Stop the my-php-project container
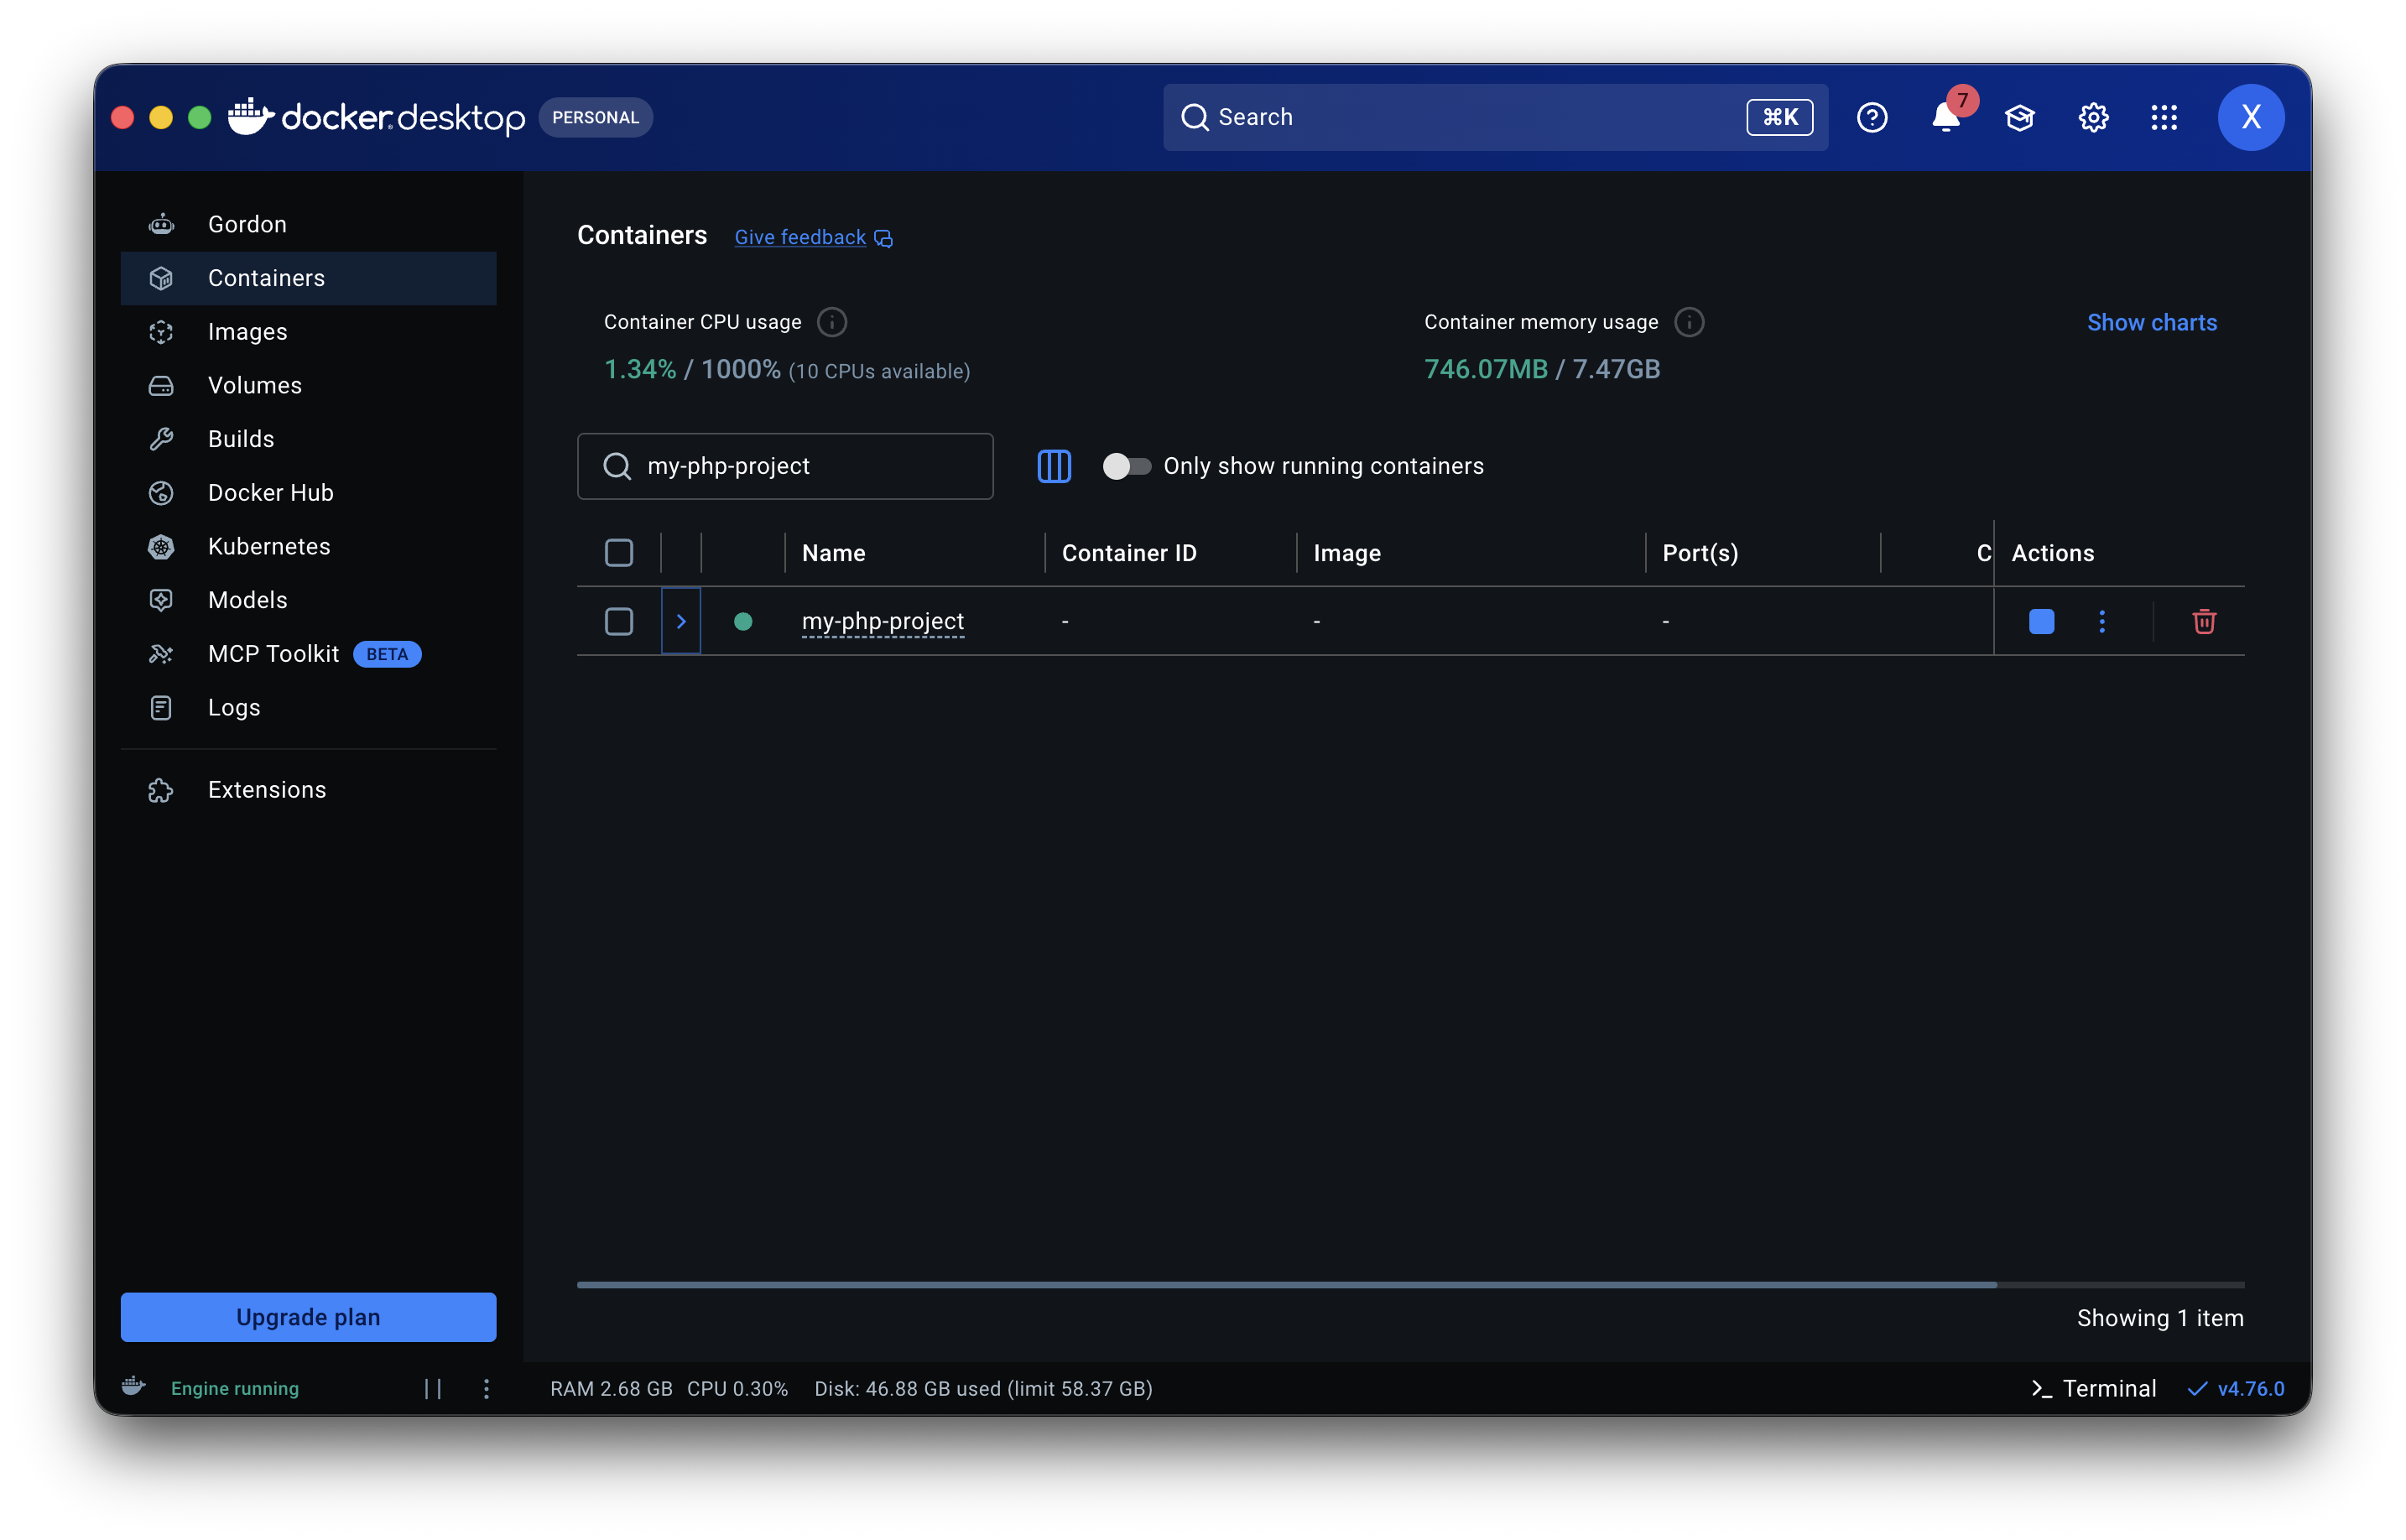This screenshot has height=1540, width=2406. coord(2041,621)
